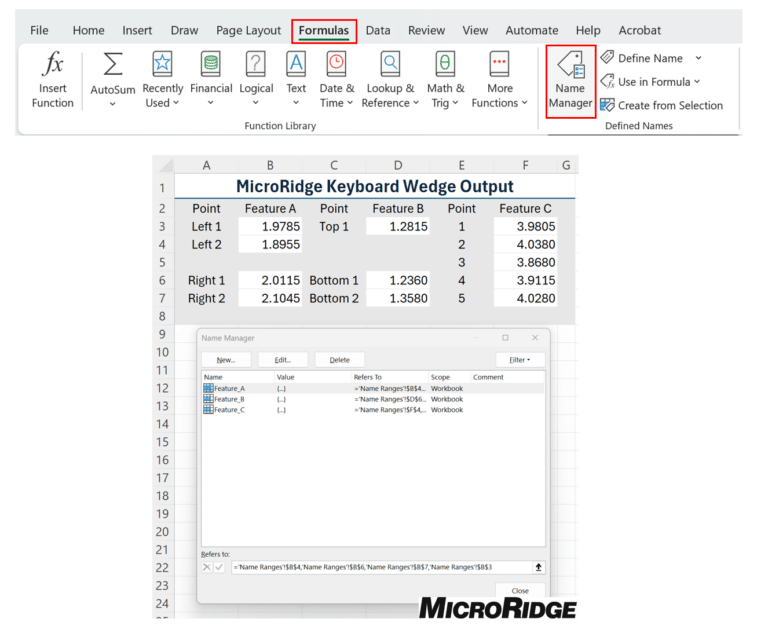
Task: Open the Logical functions icon
Action: (256, 64)
